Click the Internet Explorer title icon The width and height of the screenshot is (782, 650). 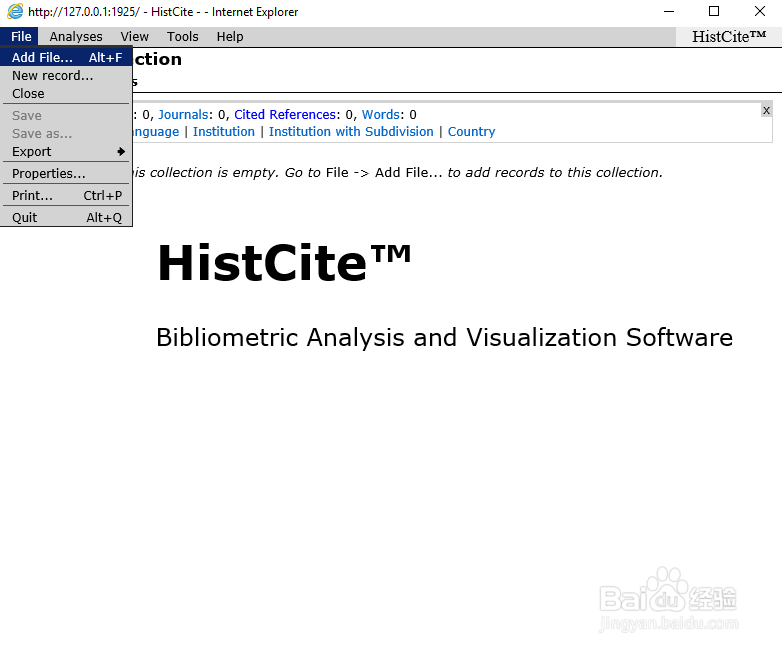tap(15, 11)
